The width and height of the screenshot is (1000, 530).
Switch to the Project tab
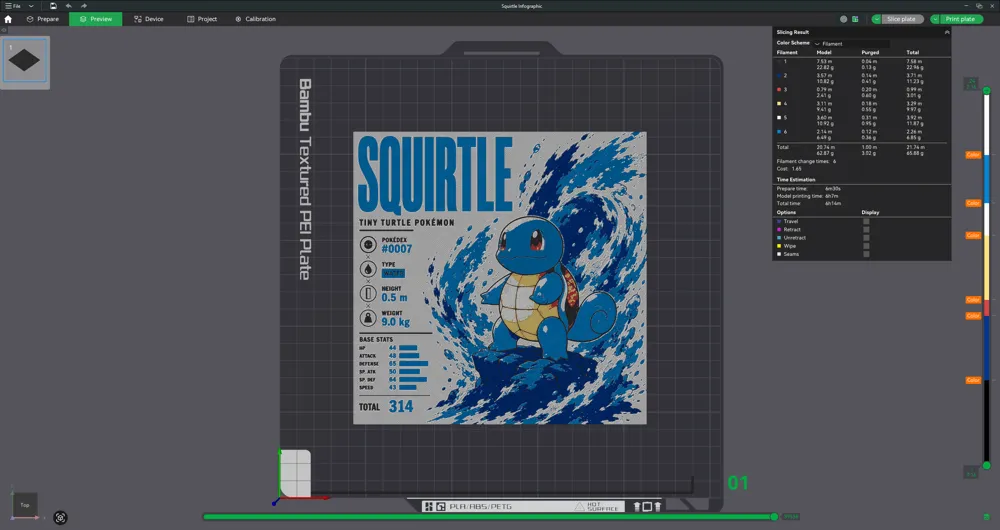pyautogui.click(x=202, y=19)
